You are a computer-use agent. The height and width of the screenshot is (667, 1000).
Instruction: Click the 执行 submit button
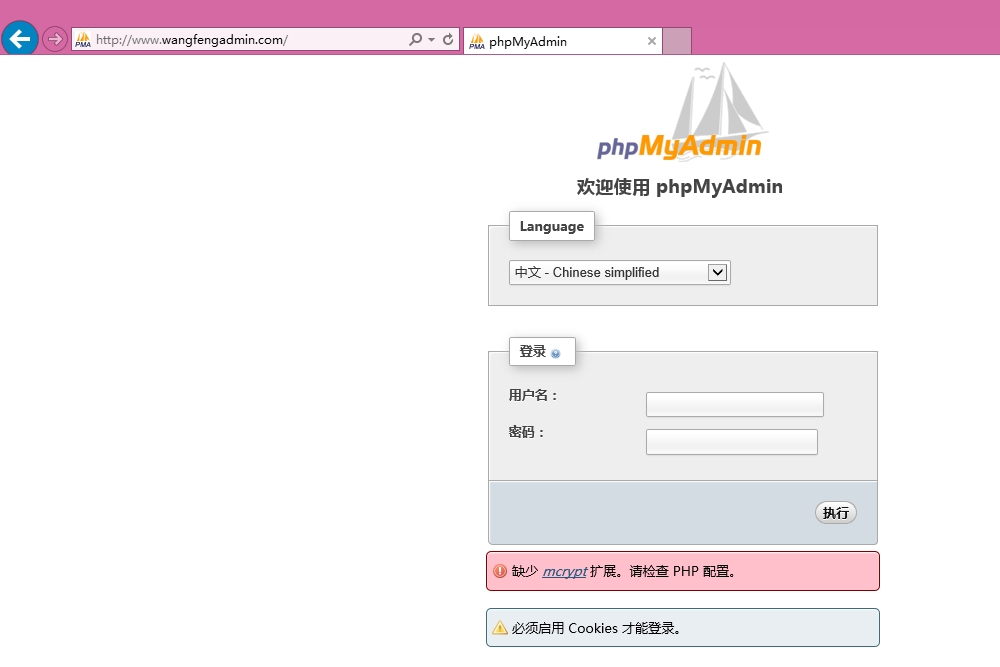pos(835,513)
